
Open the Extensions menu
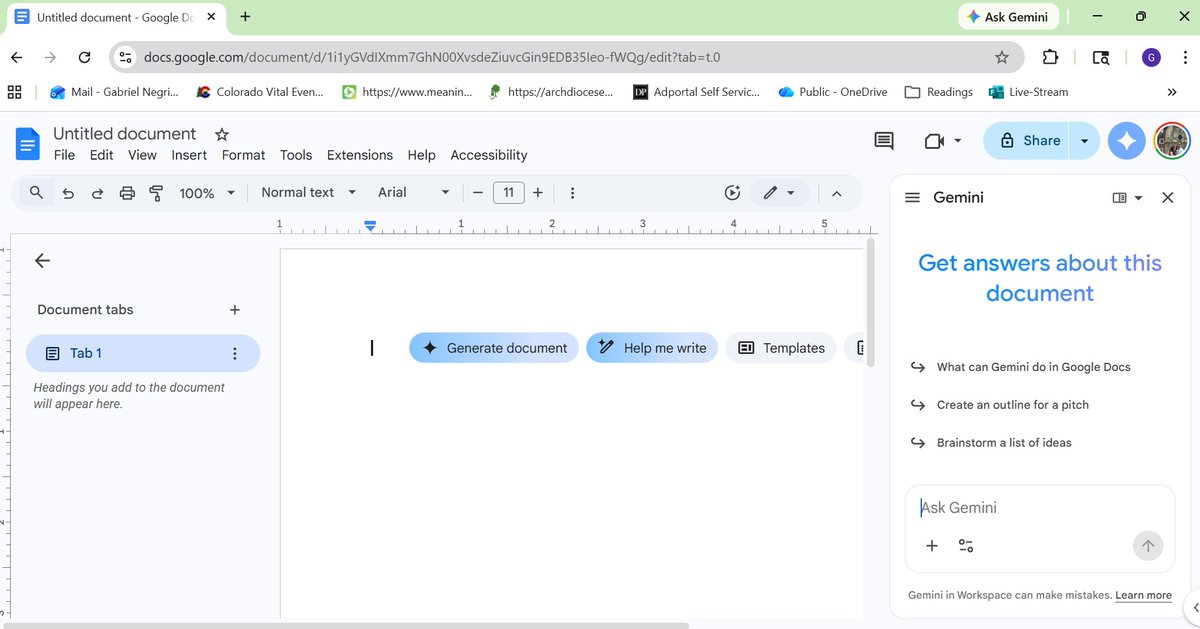coord(360,155)
